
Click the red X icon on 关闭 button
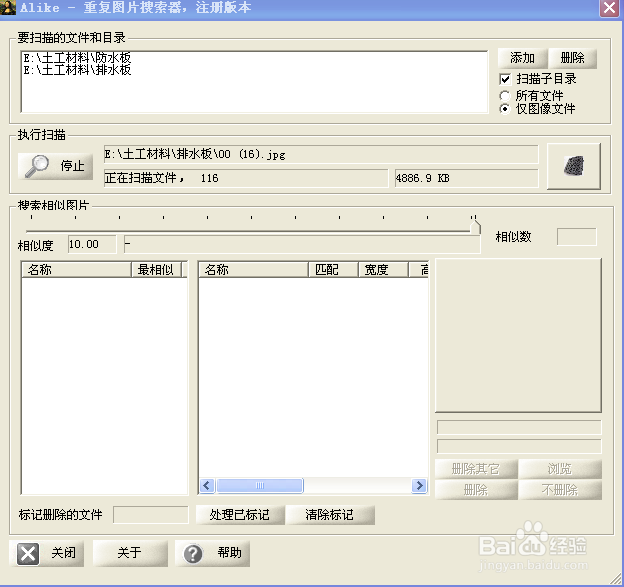tap(28, 553)
